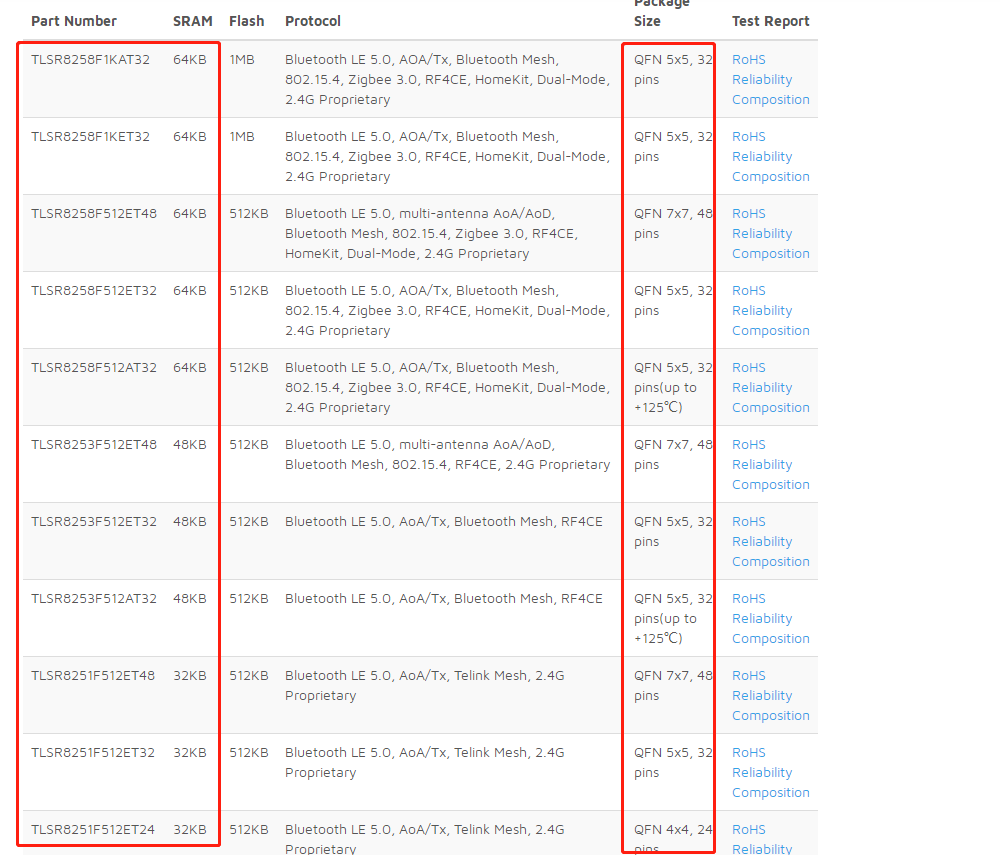This screenshot has width=1000, height=855.
Task: Open Reliability report for TLSR8253F512AT32
Action: pyautogui.click(x=762, y=618)
